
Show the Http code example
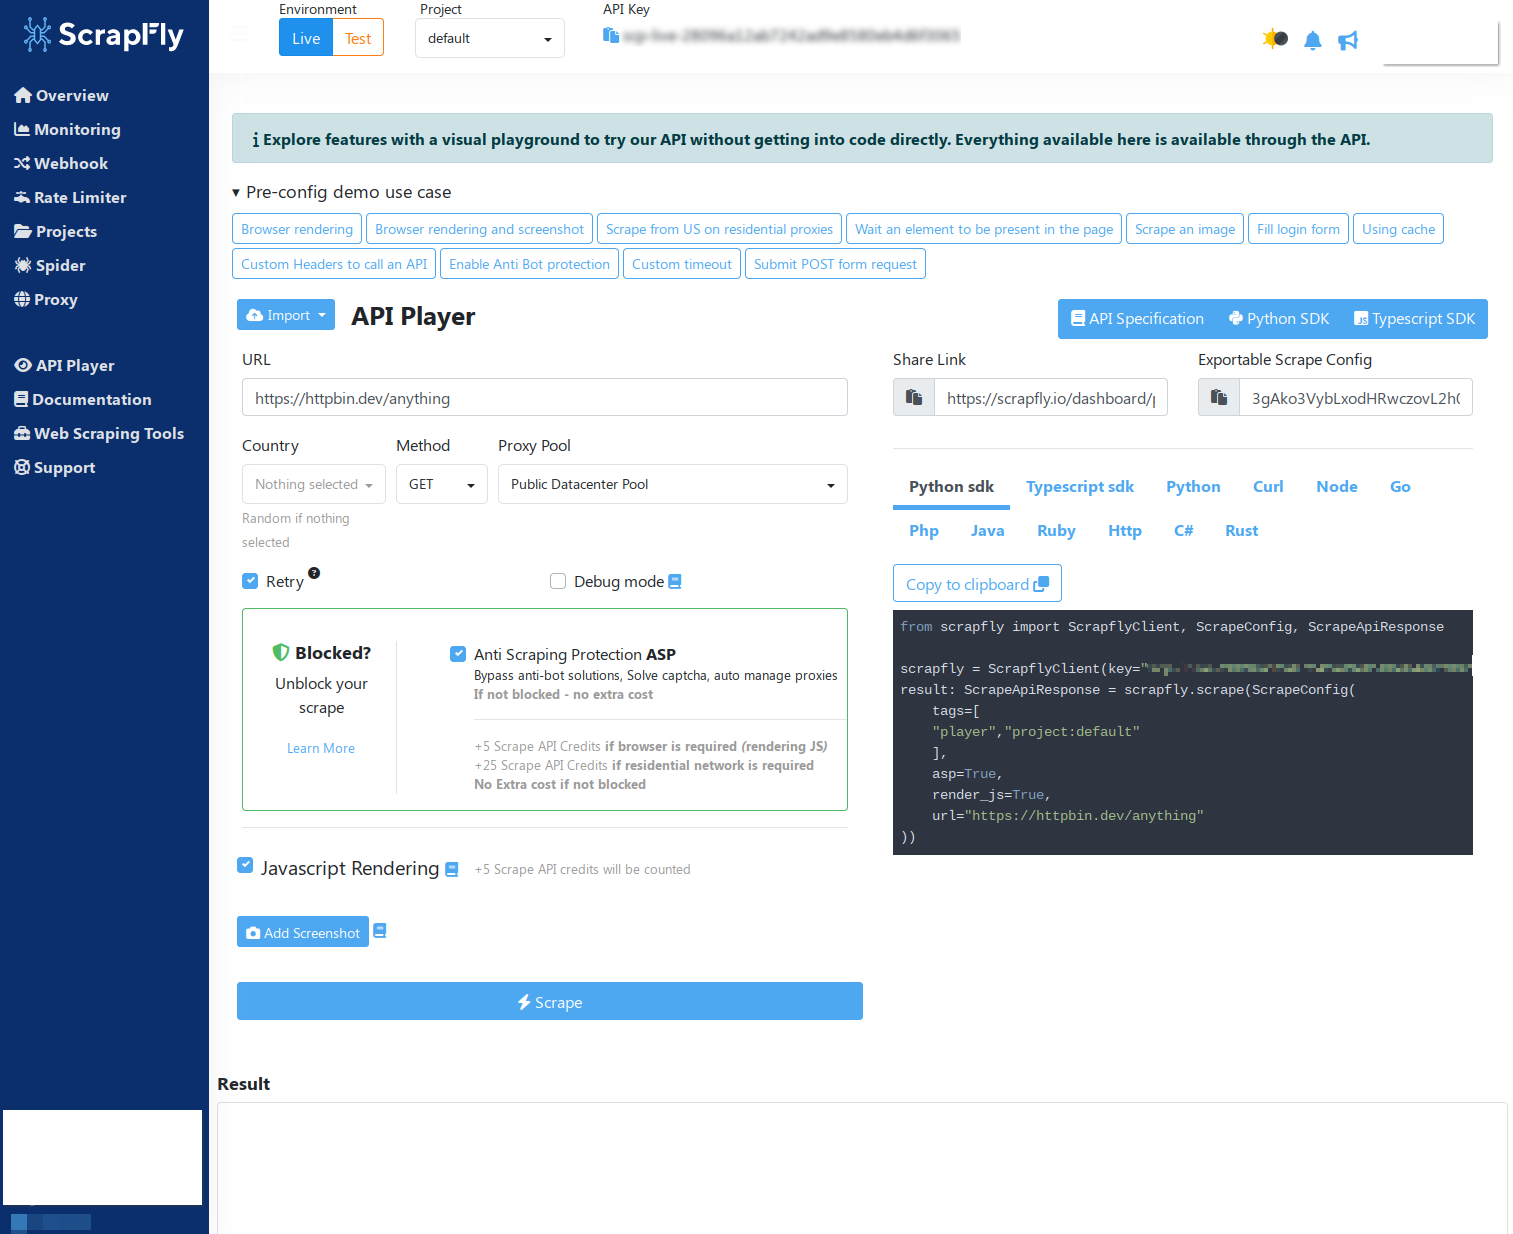click(x=1125, y=531)
